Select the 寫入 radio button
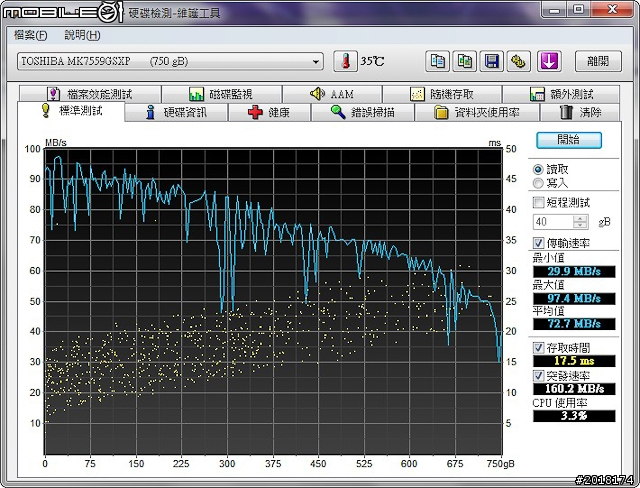The height and width of the screenshot is (488, 640). [540, 183]
